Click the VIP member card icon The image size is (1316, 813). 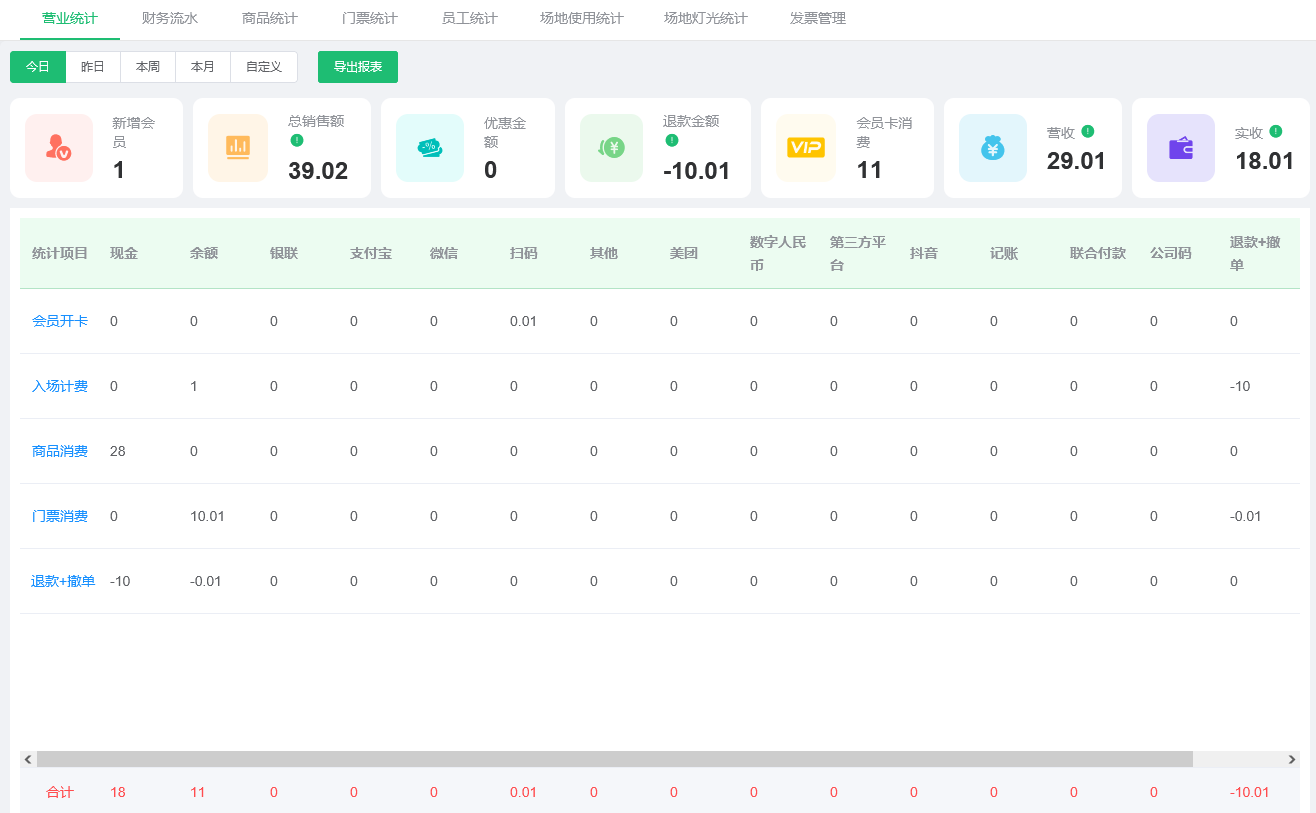pos(805,148)
